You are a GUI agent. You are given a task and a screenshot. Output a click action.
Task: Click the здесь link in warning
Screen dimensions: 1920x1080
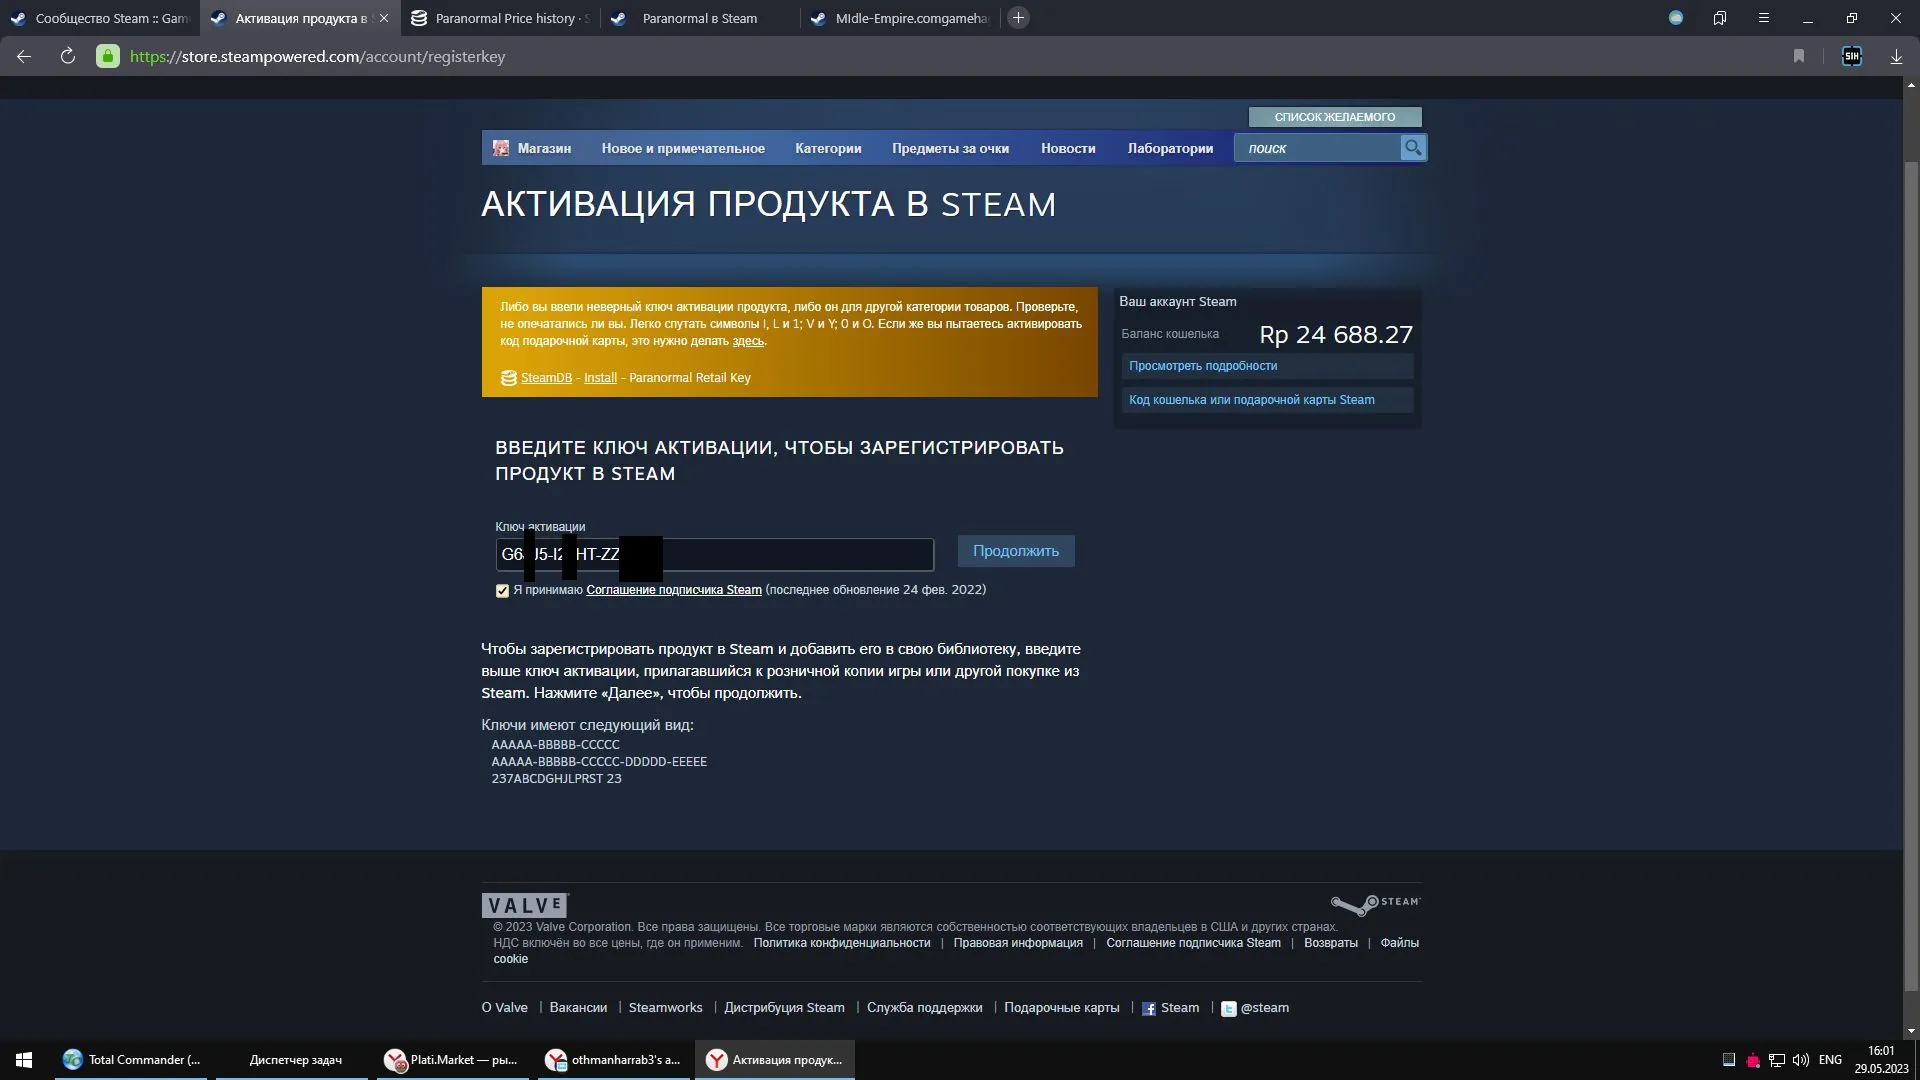(748, 341)
